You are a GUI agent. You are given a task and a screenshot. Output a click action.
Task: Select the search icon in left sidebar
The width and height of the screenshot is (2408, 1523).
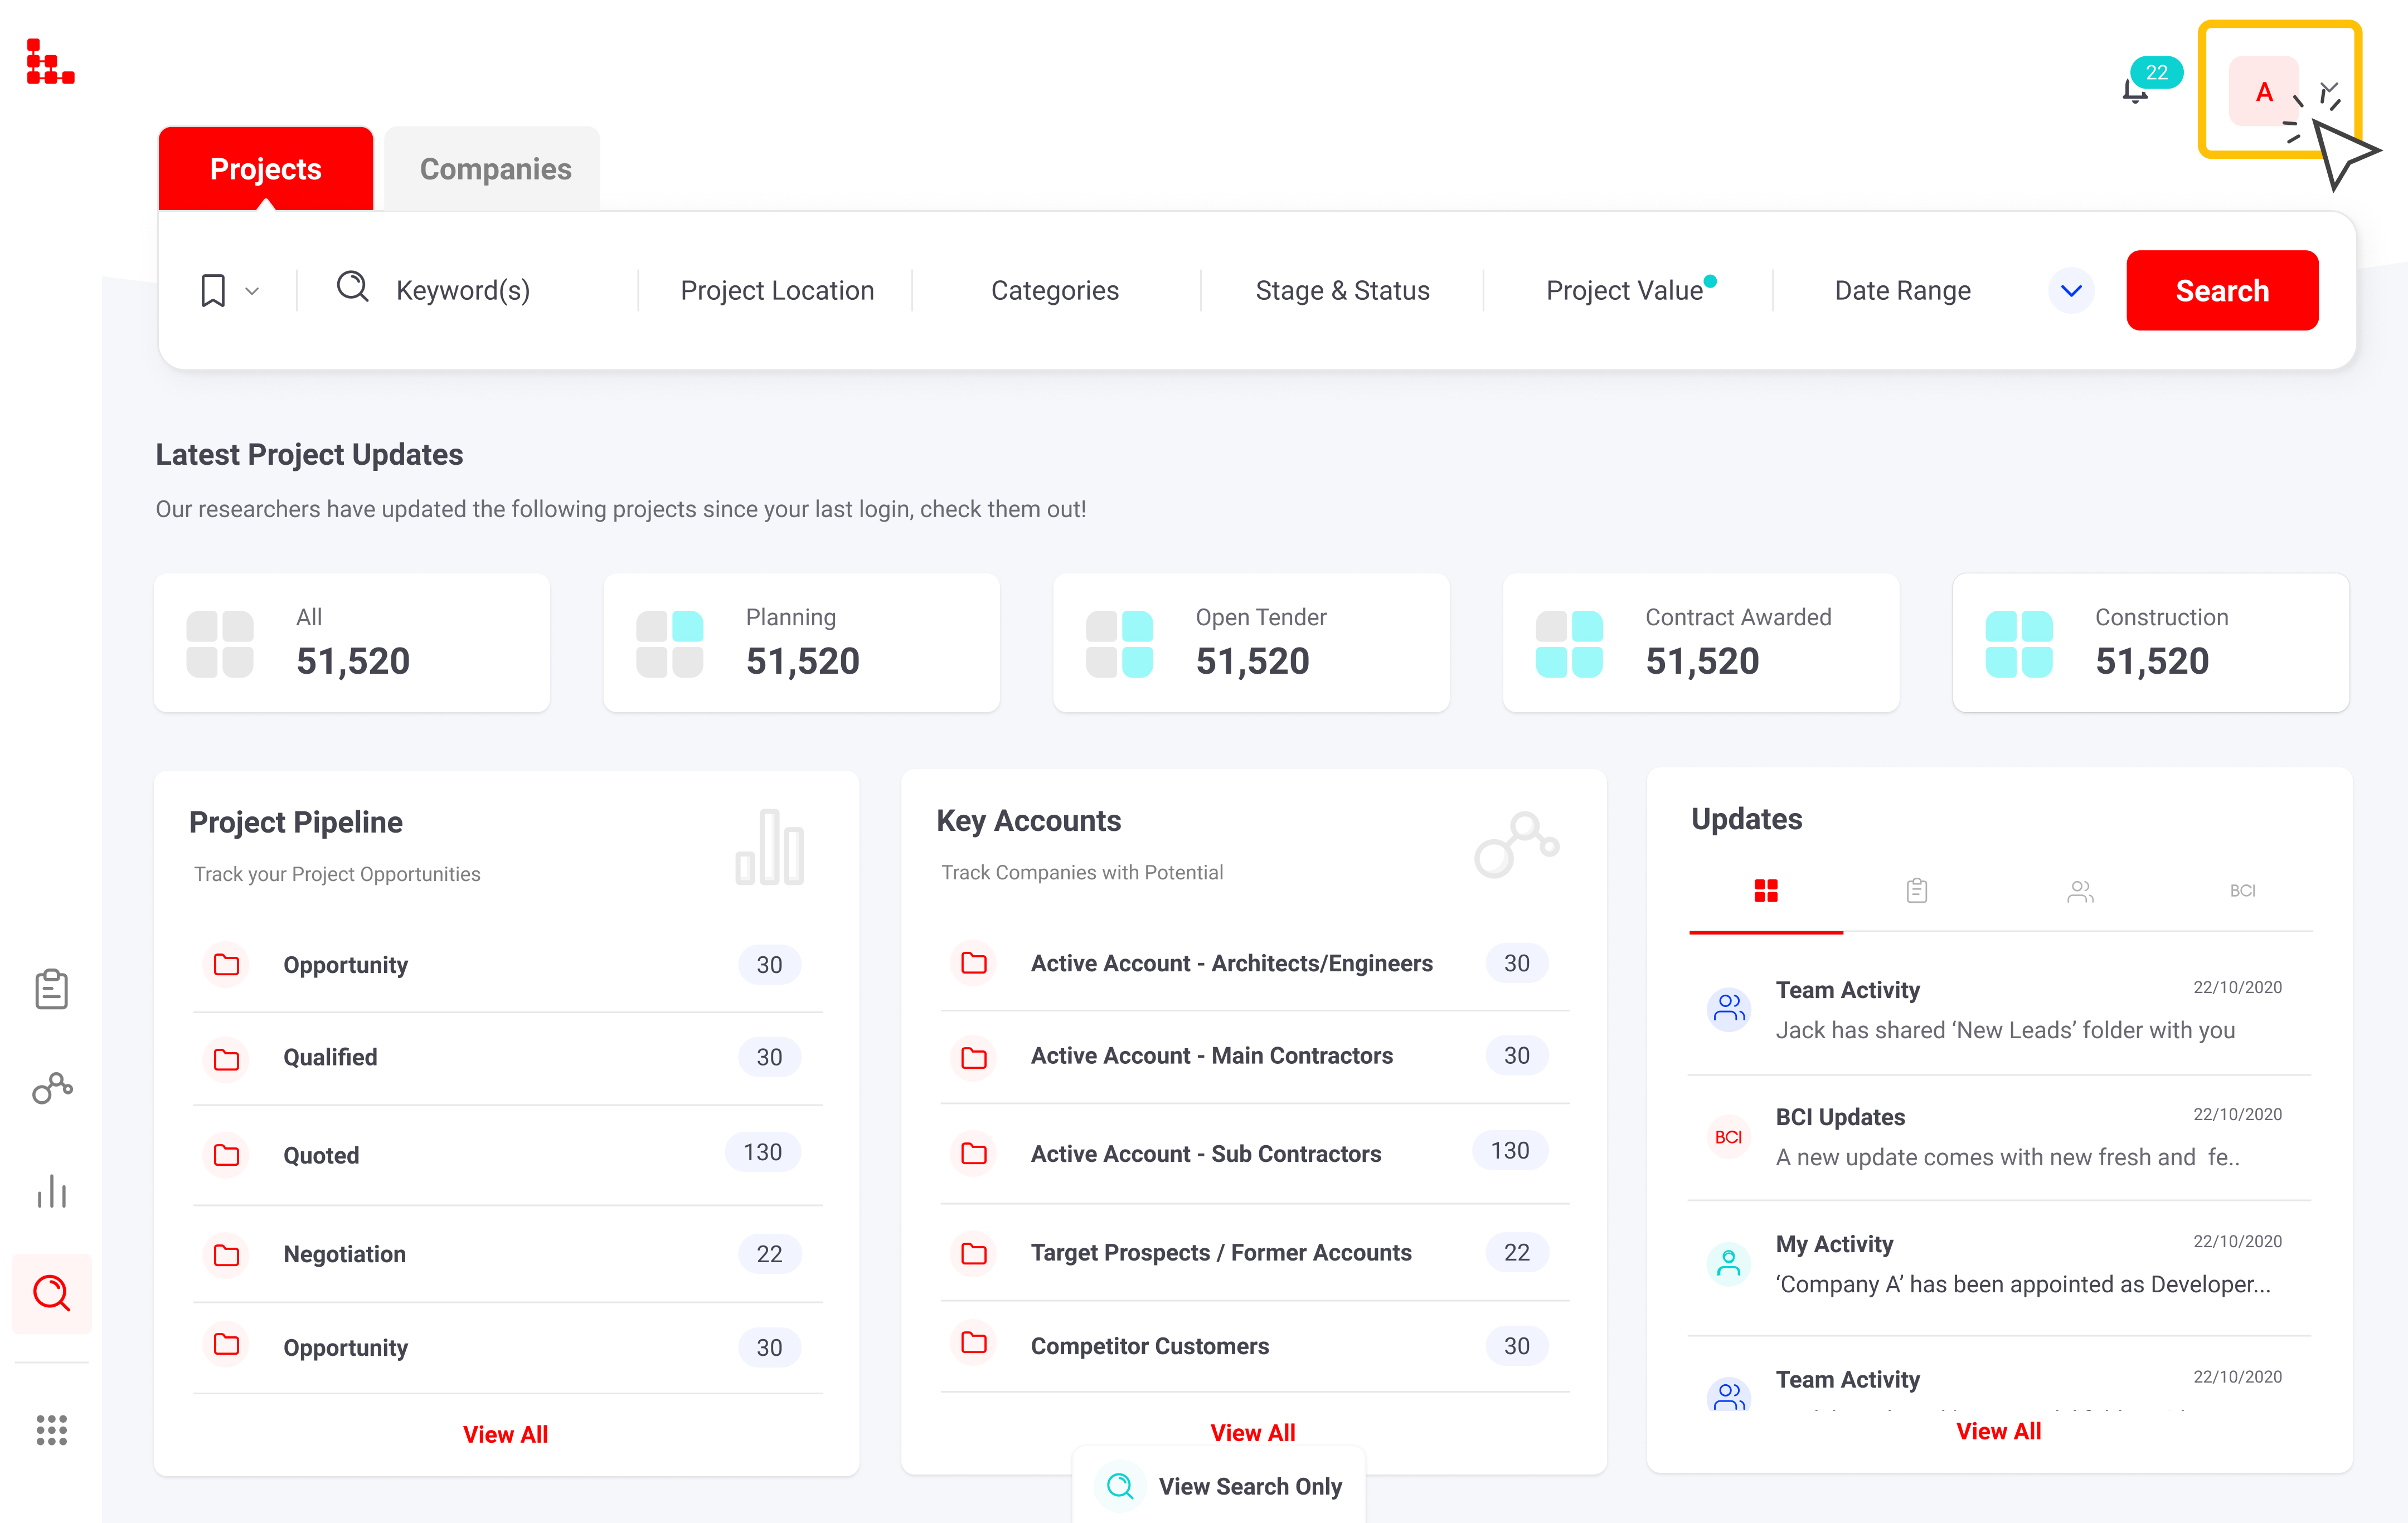(x=51, y=1293)
